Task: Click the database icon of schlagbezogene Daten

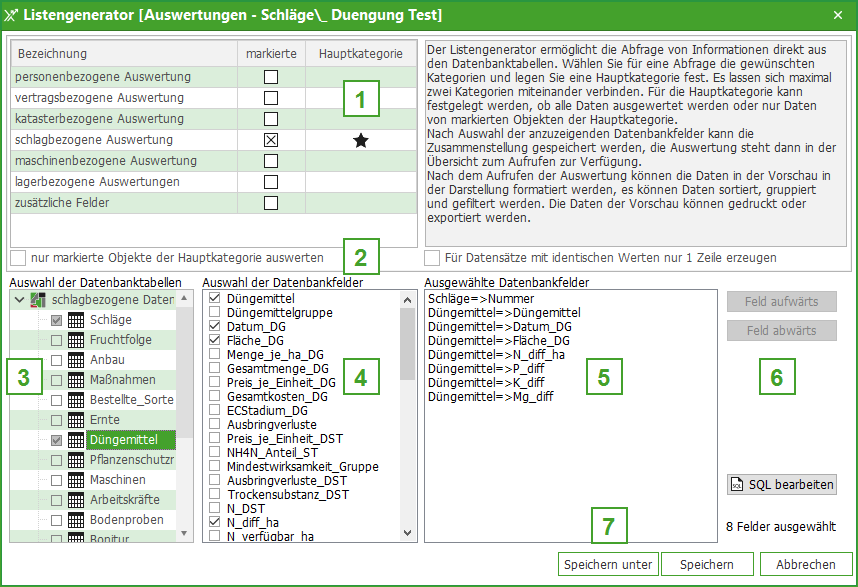Action: (39, 300)
